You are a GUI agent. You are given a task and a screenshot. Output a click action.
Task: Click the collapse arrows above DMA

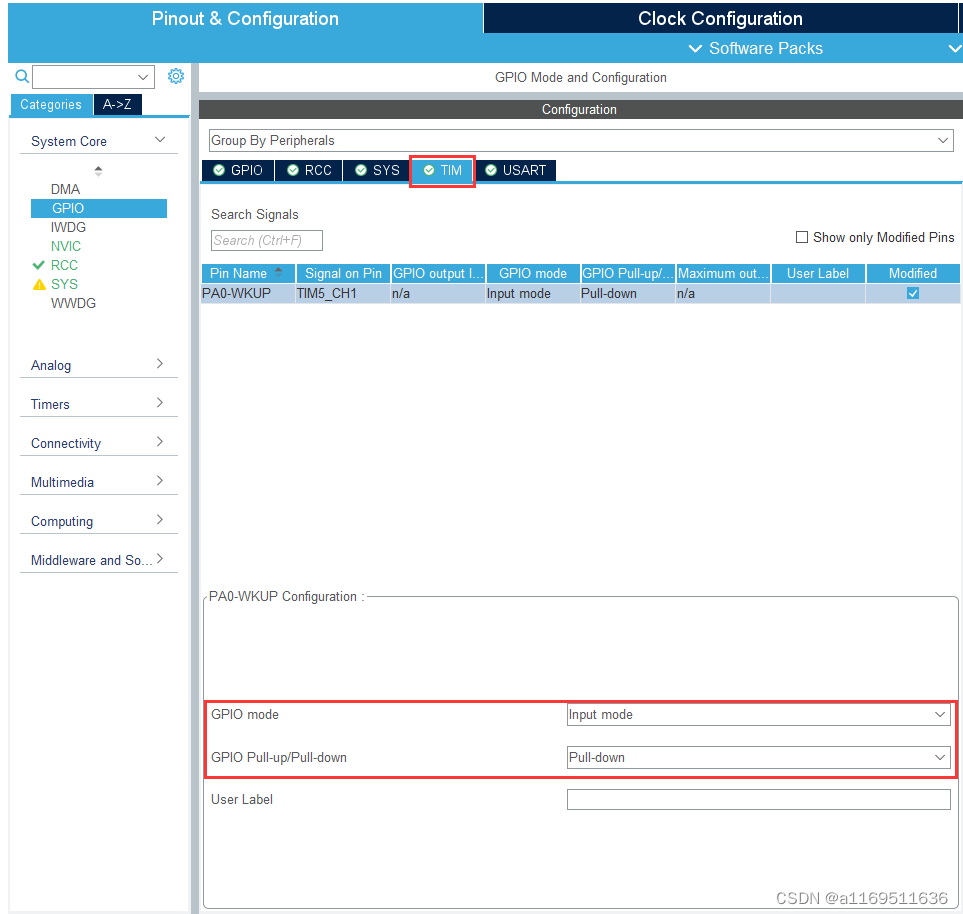pyautogui.click(x=98, y=171)
